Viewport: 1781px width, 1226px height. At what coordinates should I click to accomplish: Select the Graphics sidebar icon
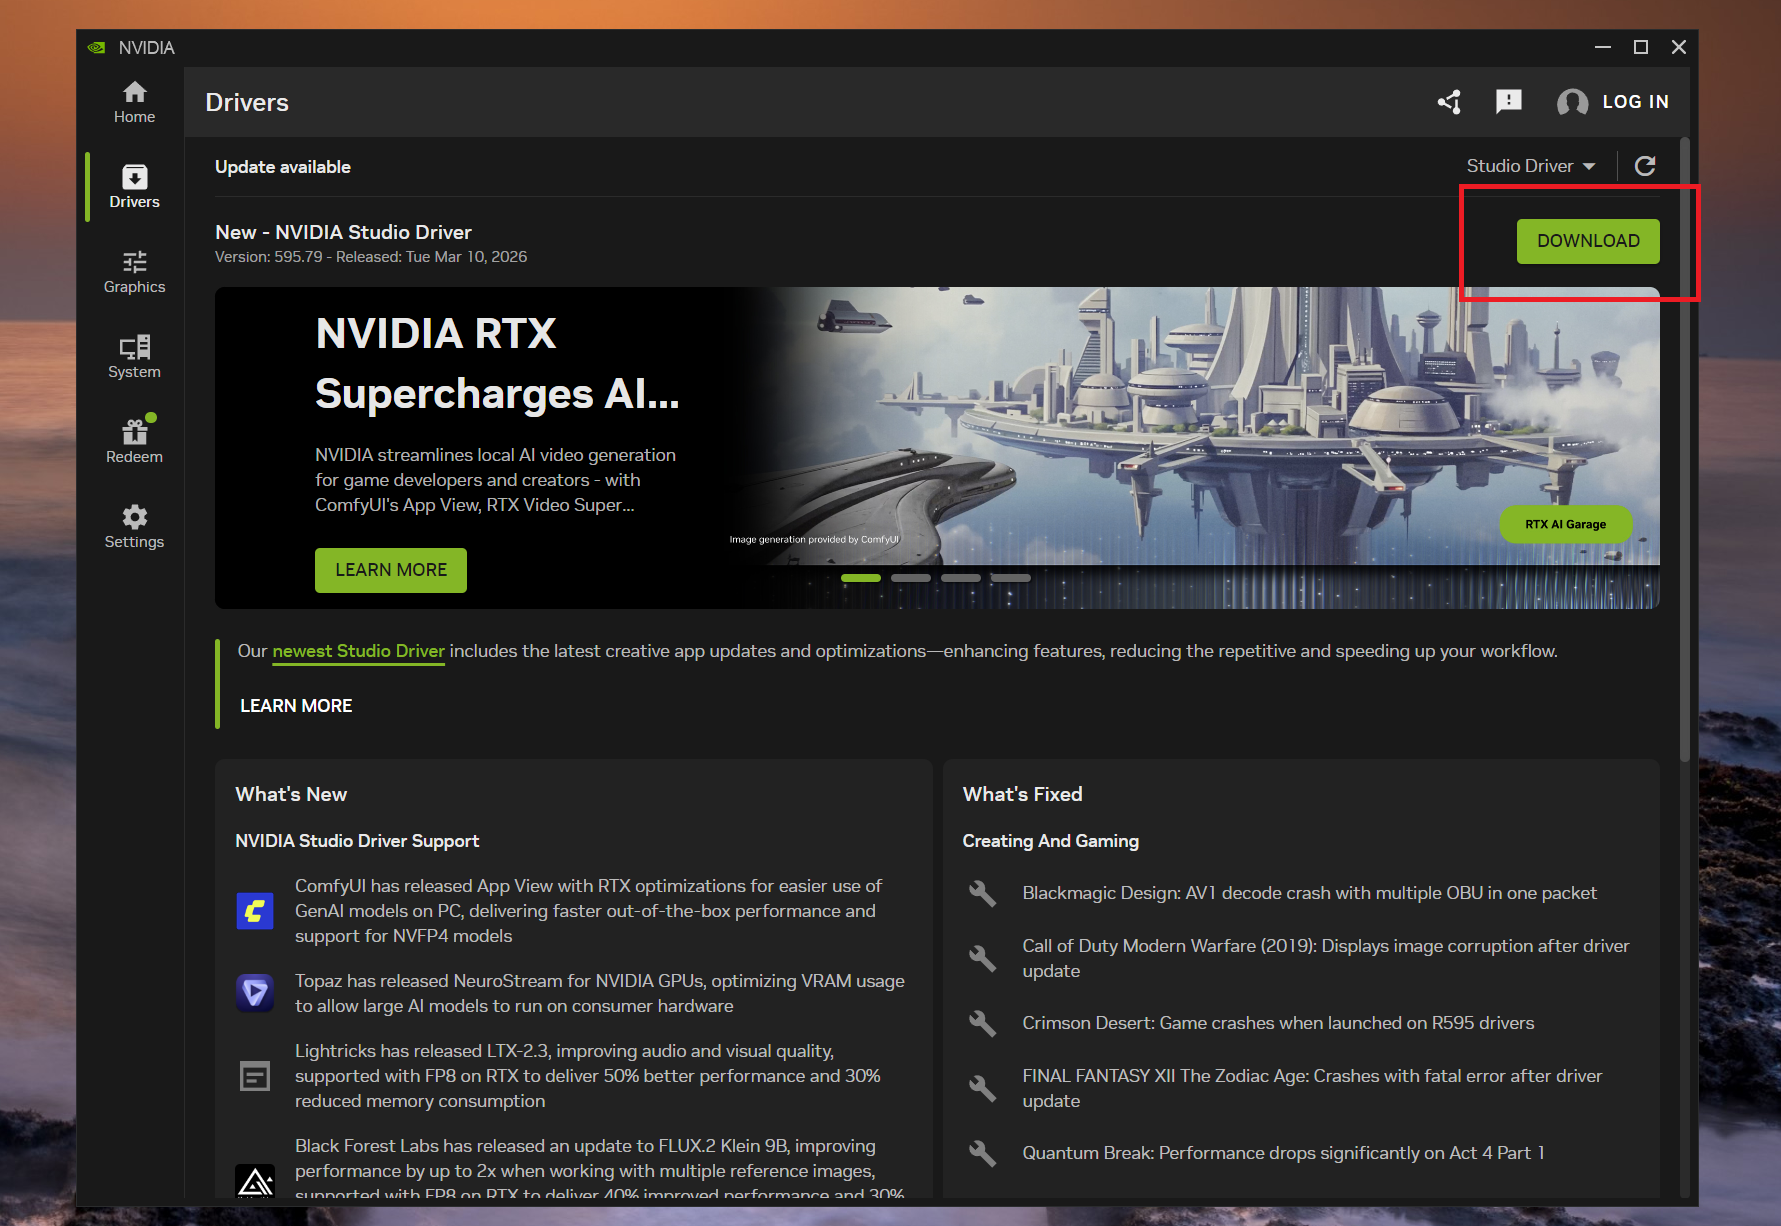click(x=134, y=272)
